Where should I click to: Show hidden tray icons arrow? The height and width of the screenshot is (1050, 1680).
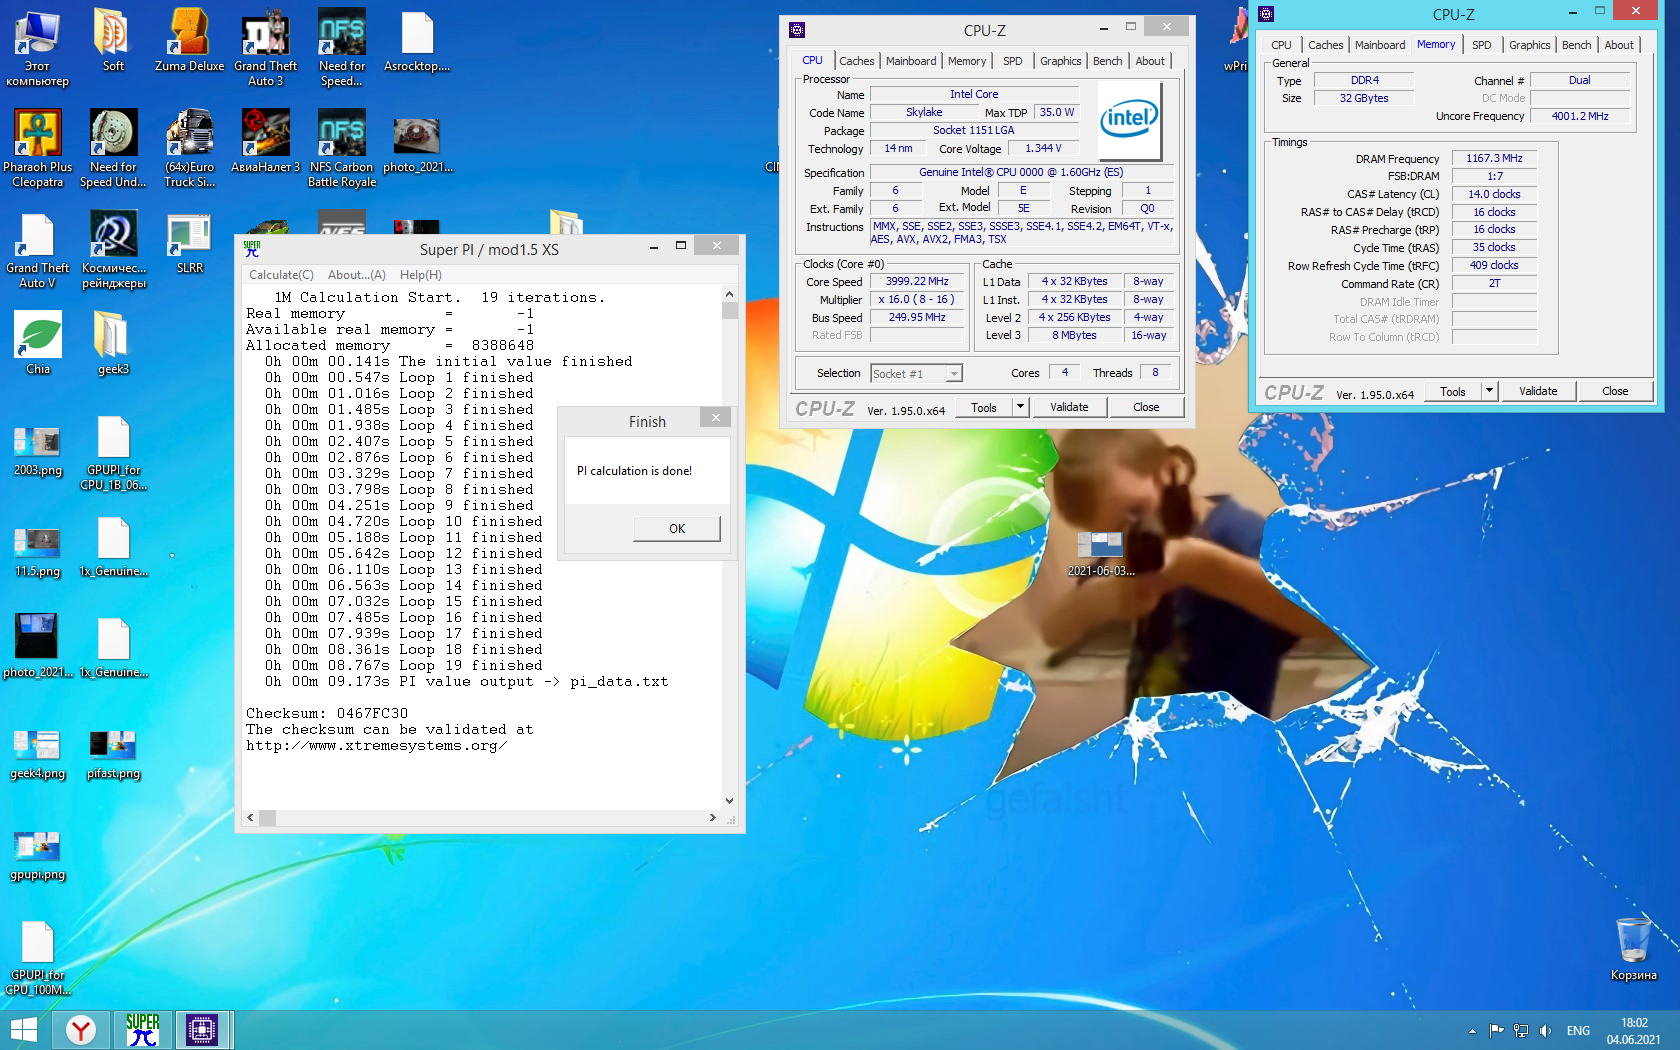(x=1472, y=1030)
